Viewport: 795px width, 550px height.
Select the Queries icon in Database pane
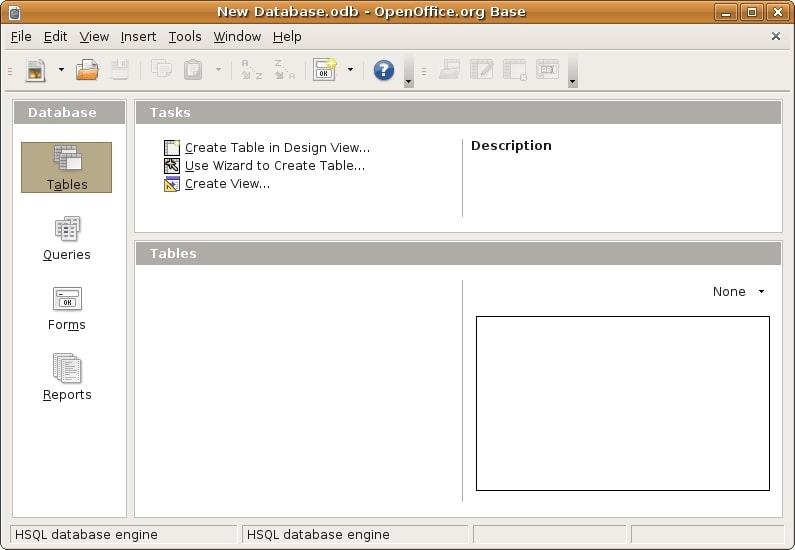coord(67,238)
